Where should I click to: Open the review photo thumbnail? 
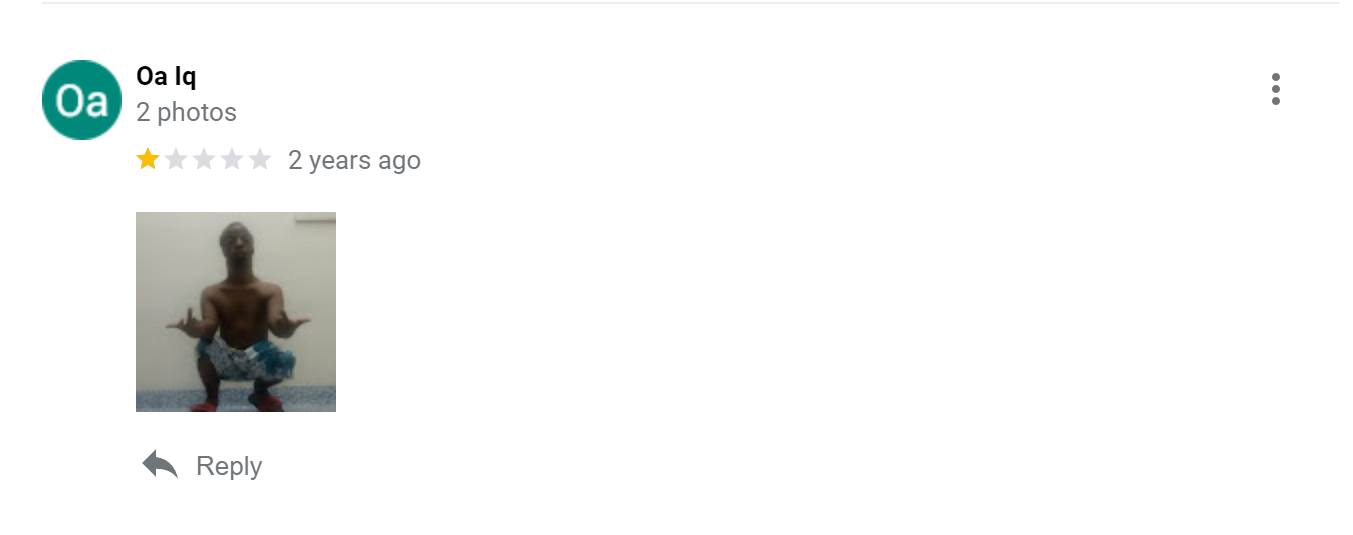(236, 311)
